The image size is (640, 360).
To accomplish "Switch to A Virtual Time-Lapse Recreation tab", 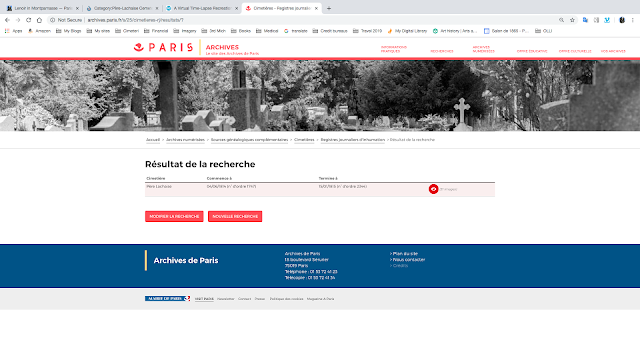I will coord(201,8).
